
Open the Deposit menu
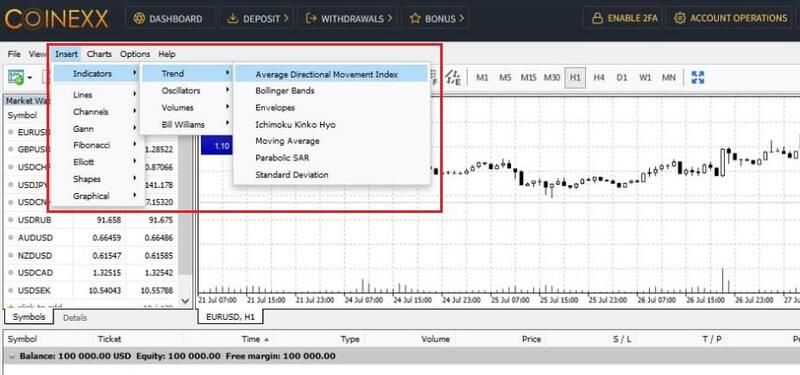click(x=258, y=19)
